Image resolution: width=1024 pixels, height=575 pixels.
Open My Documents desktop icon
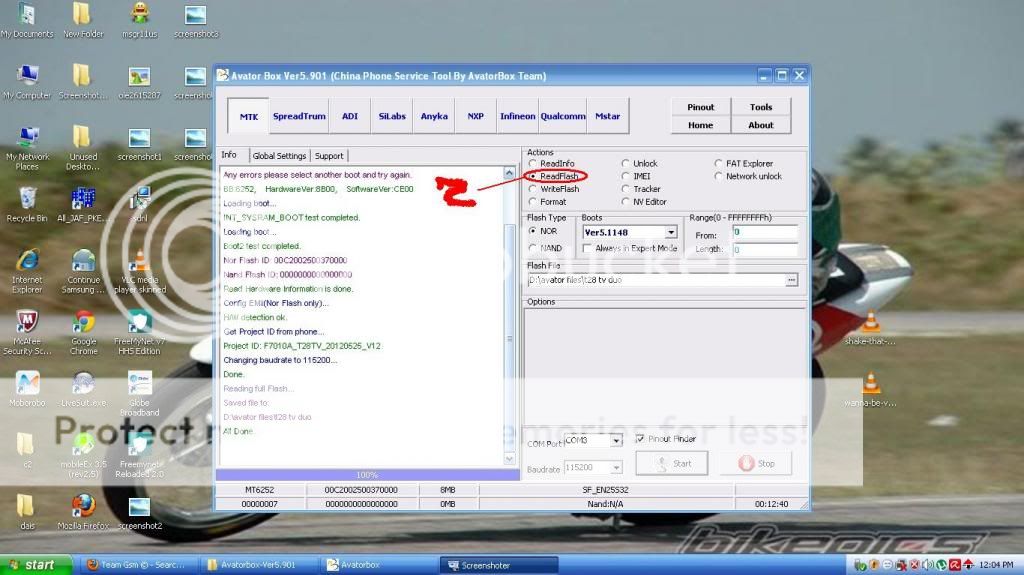[27, 20]
